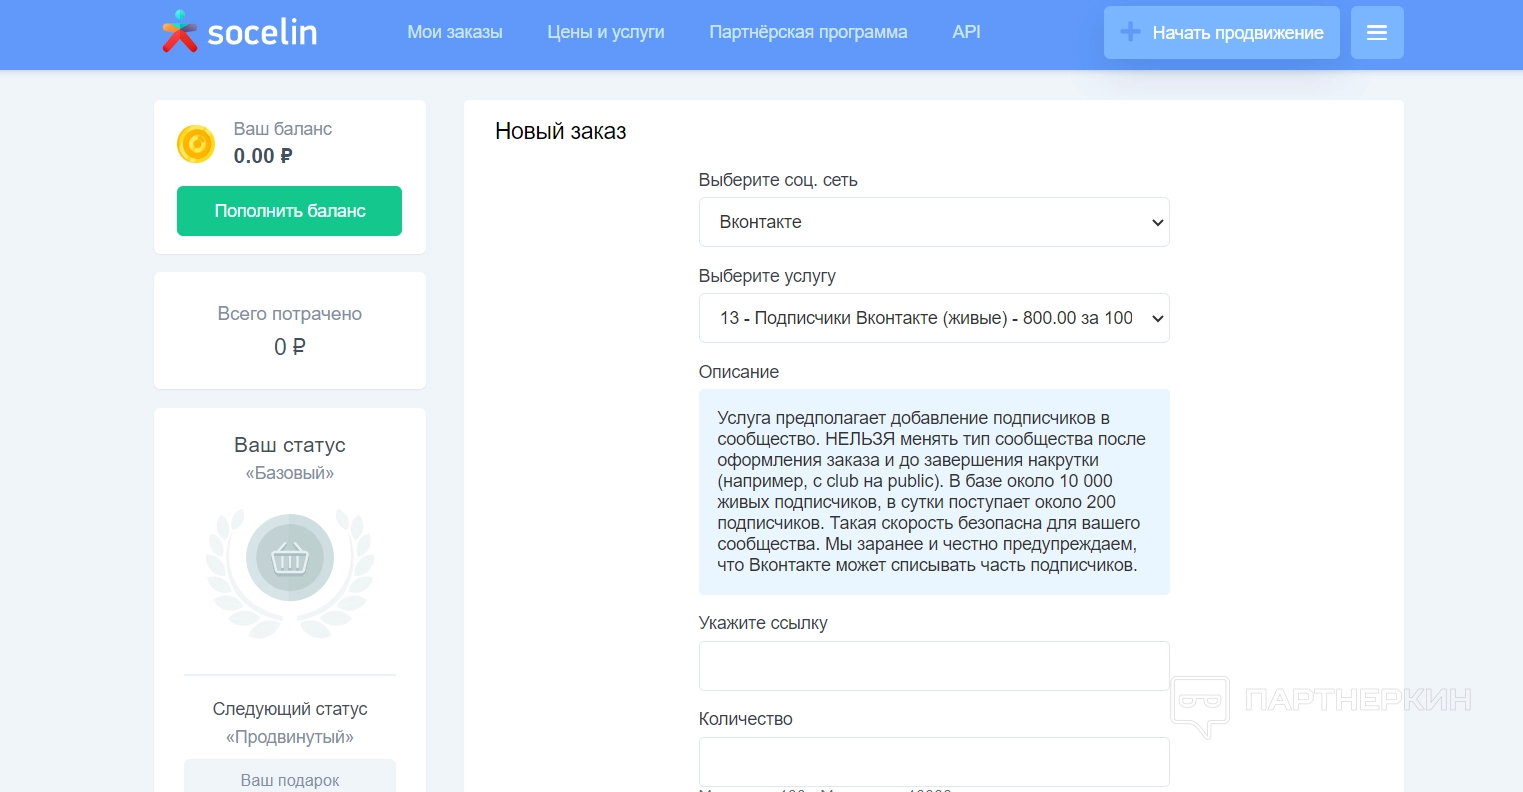Click the basket status badge

(x=290, y=558)
